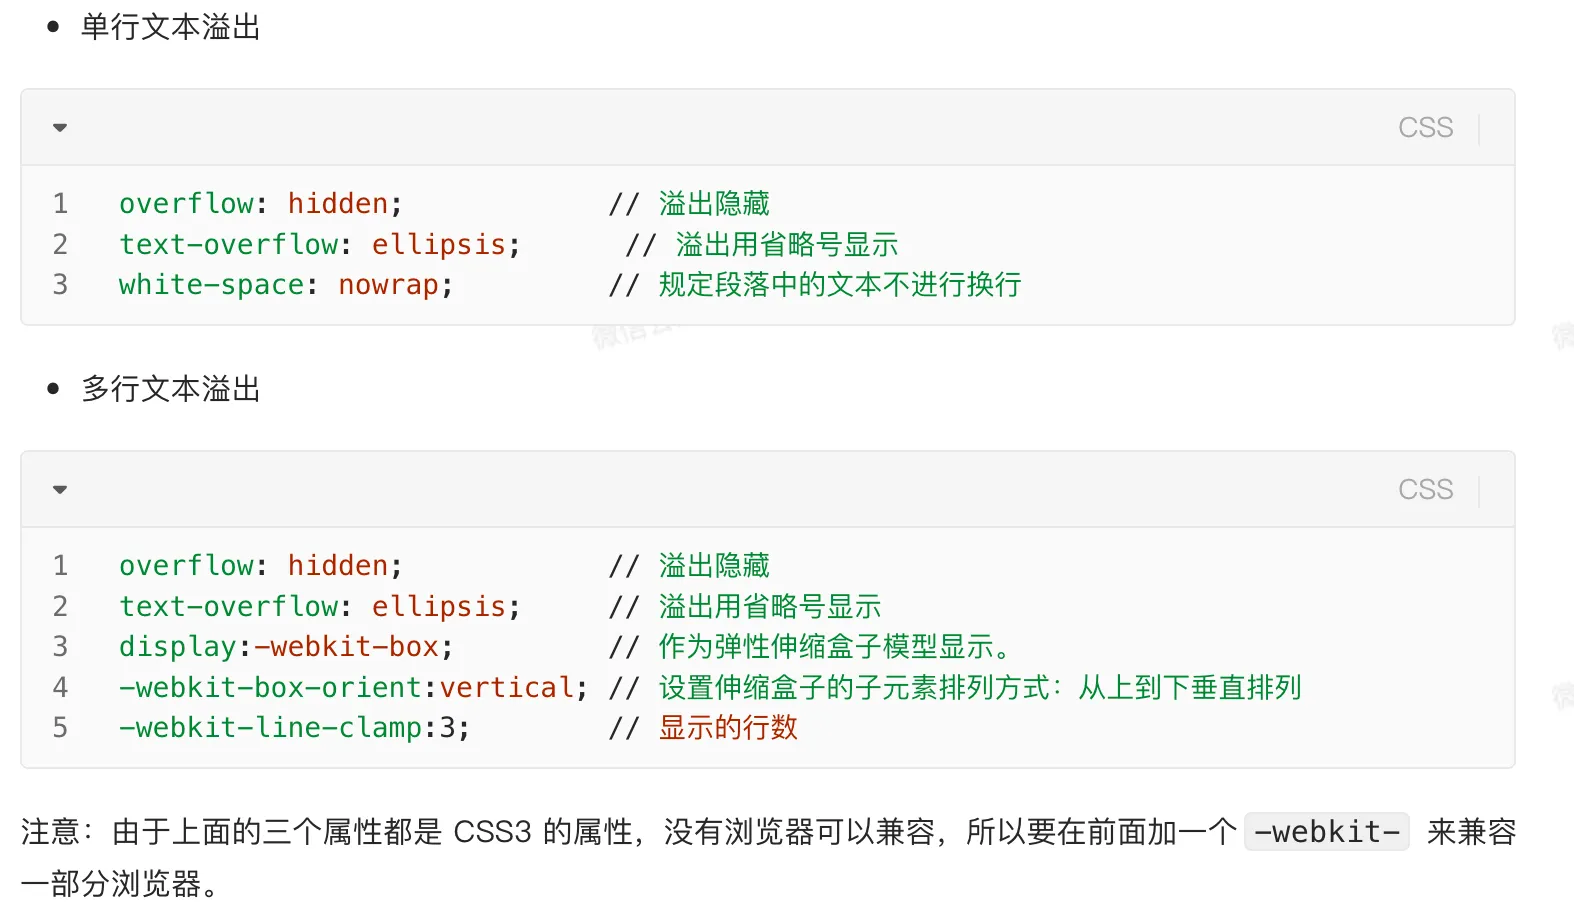The height and width of the screenshot is (902, 1574).
Task: Click the red comment 显示的行数
Action: (728, 728)
